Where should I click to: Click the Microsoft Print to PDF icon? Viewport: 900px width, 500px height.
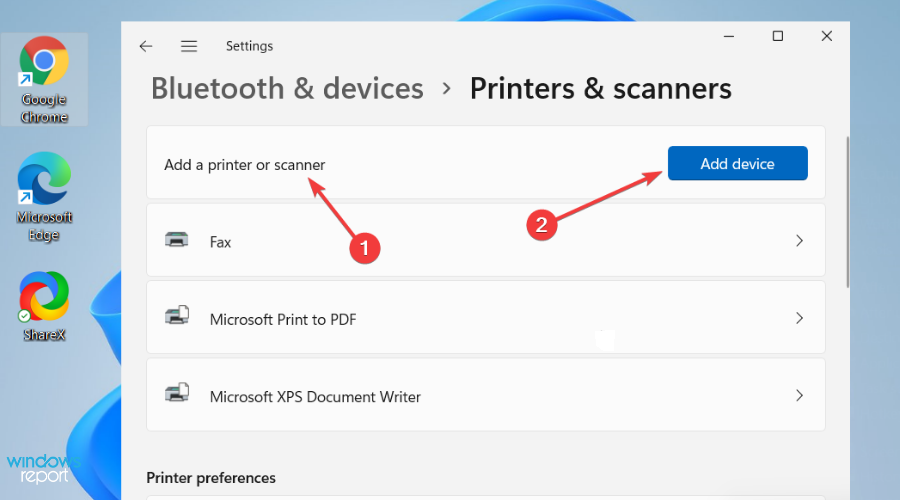(177, 315)
